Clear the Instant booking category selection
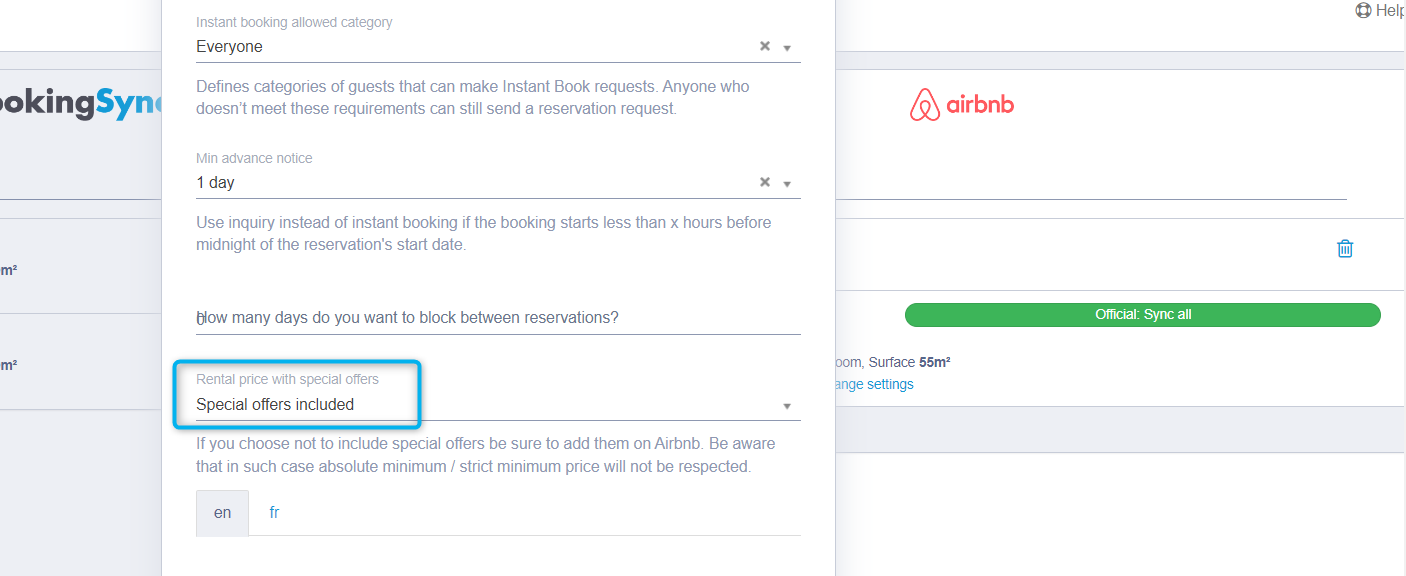 click(765, 46)
